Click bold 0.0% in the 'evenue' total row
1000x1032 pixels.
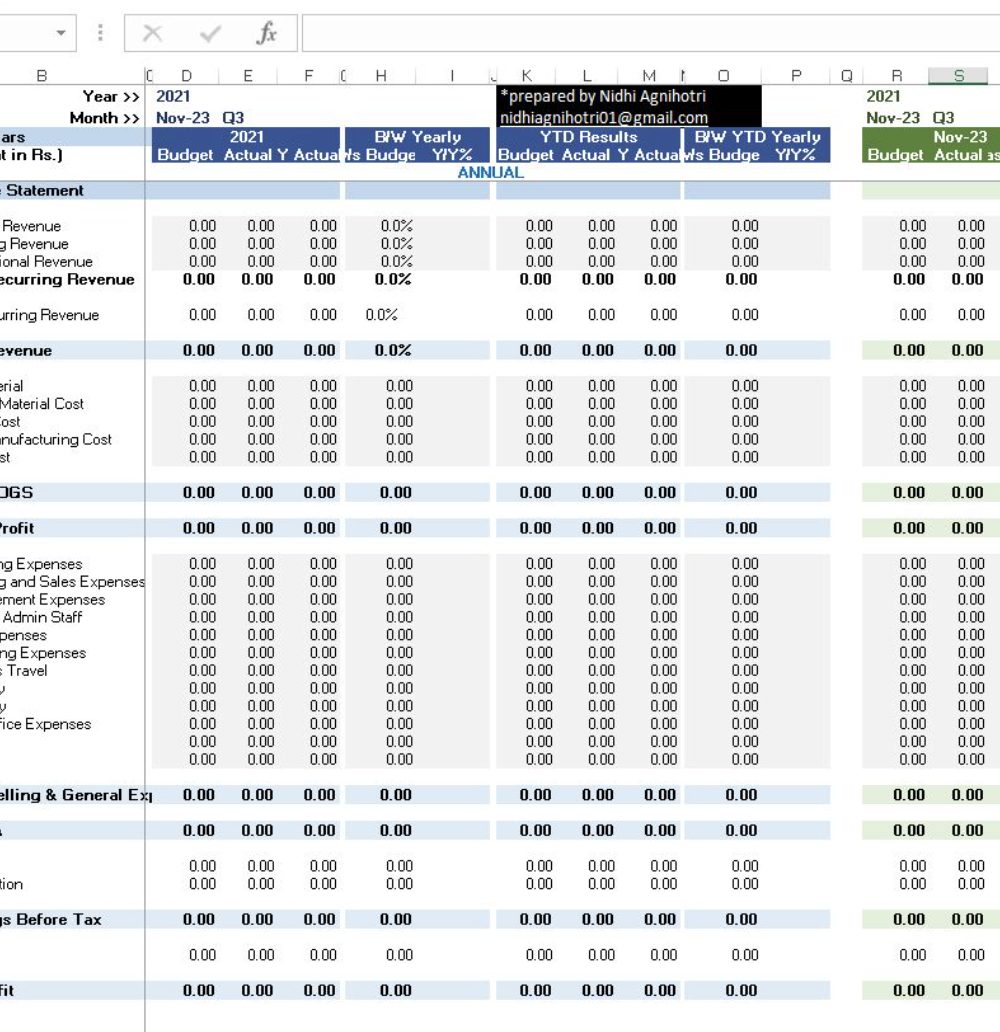pos(393,350)
